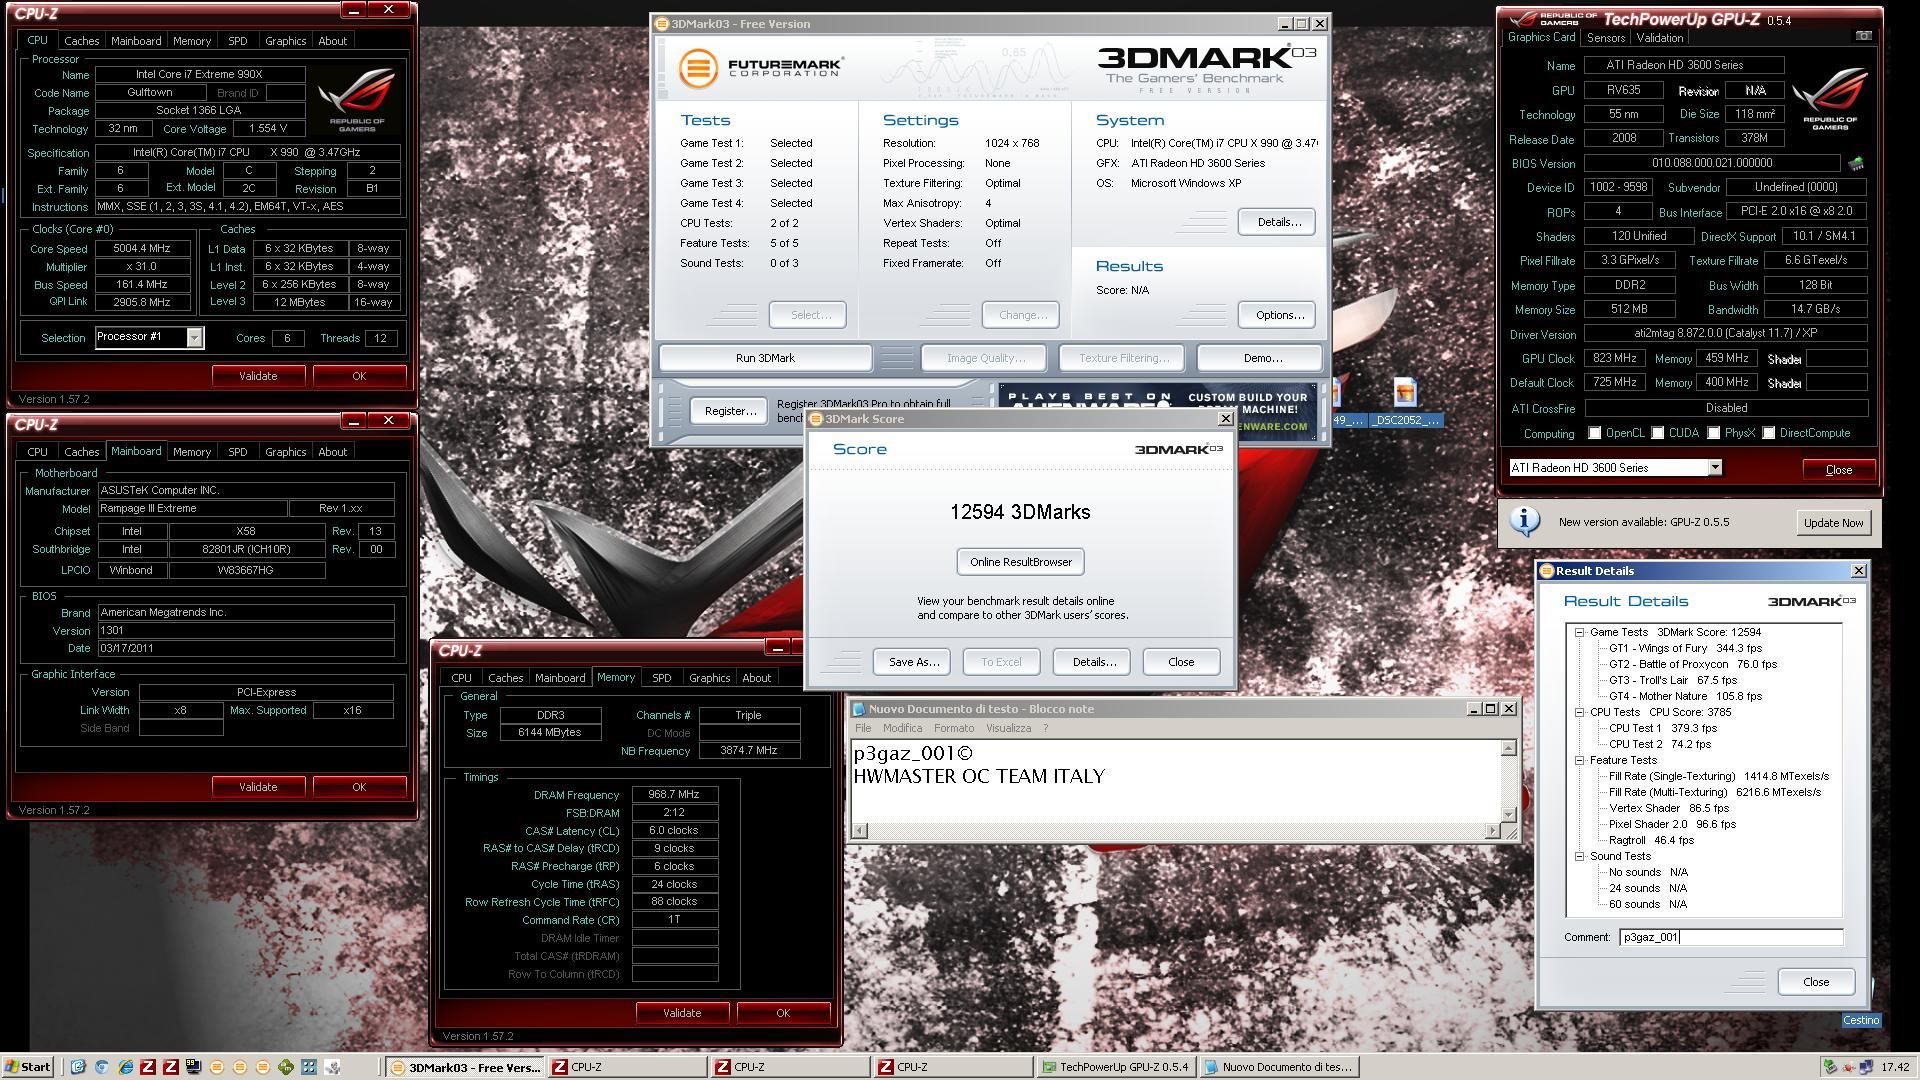Screen dimensions: 1920x1080
Task: Click OK in the CPU-Z Mainboard window
Action: [x=359, y=787]
